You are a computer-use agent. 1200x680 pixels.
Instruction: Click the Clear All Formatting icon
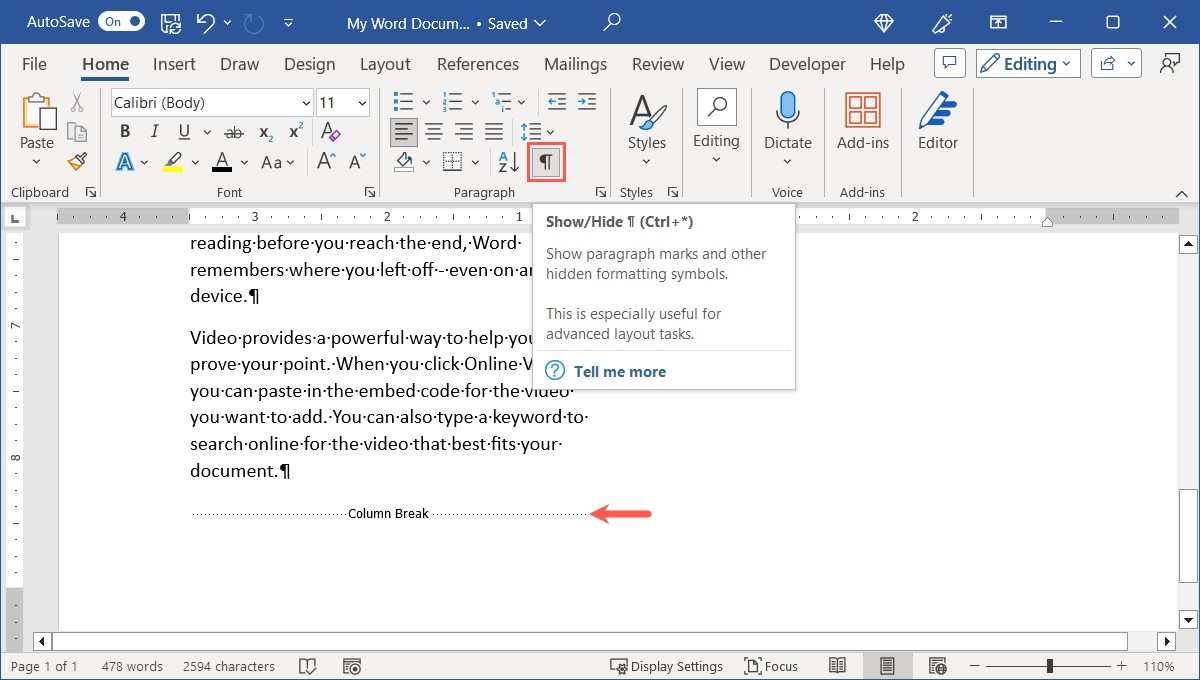tap(329, 131)
